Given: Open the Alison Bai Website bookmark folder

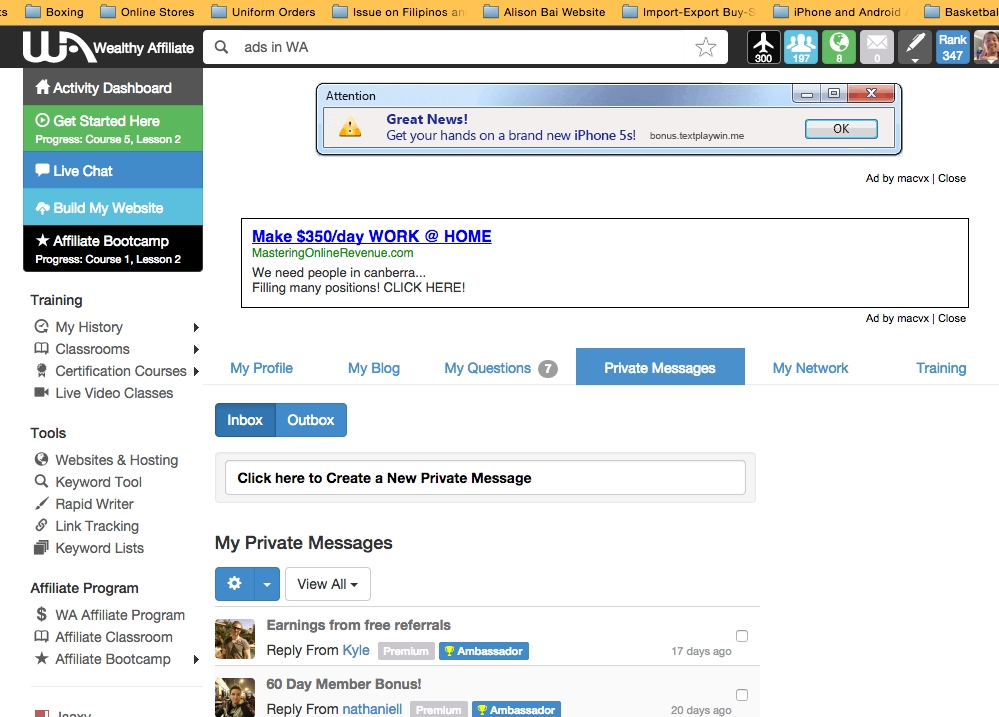Looking at the screenshot, I should coord(544,11).
